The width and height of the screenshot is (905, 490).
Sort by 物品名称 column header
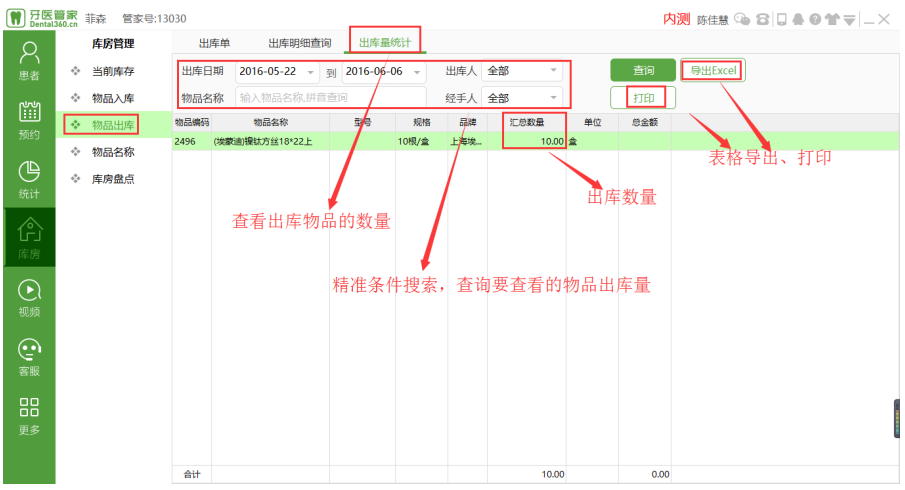pos(271,122)
